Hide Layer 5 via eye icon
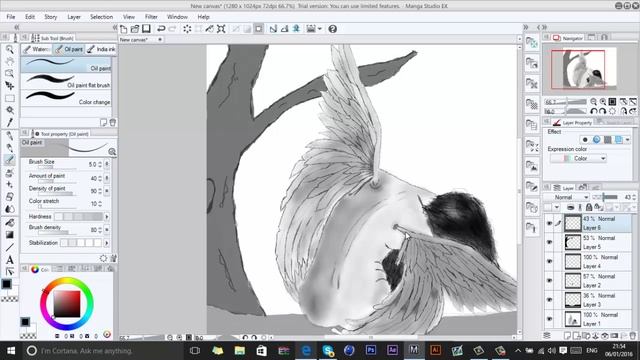The height and width of the screenshot is (360, 640). point(549,242)
